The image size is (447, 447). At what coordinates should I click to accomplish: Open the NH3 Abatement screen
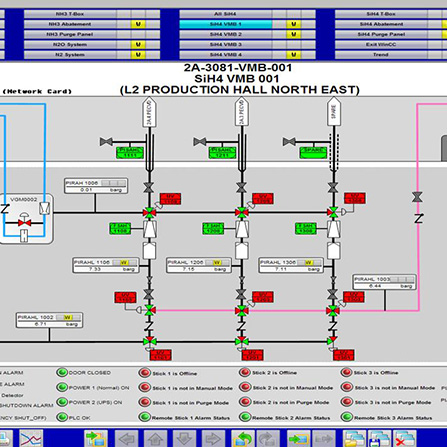pyautogui.click(x=70, y=24)
